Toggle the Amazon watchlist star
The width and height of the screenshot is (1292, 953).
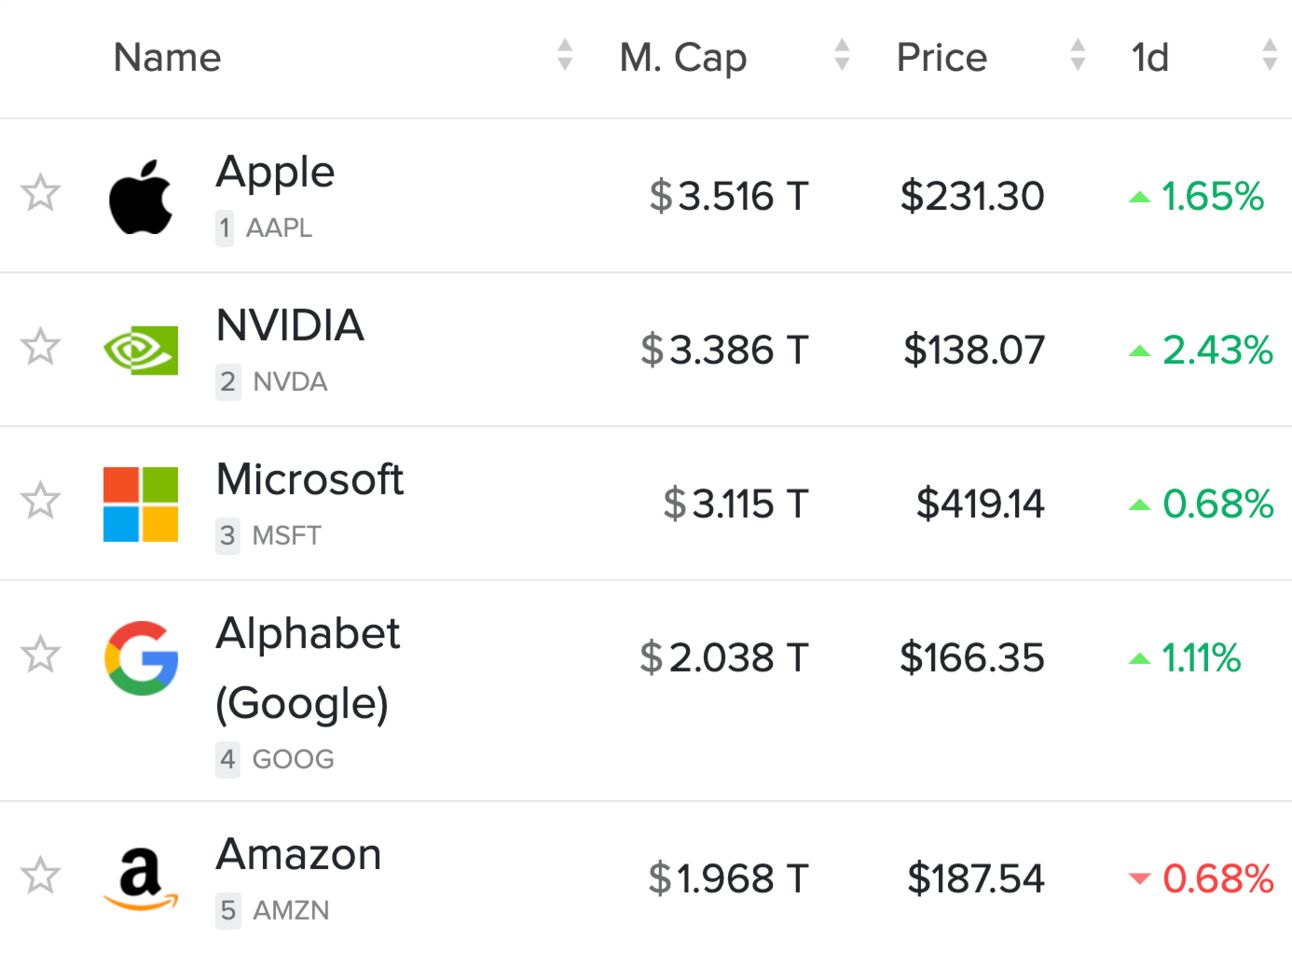(x=41, y=876)
